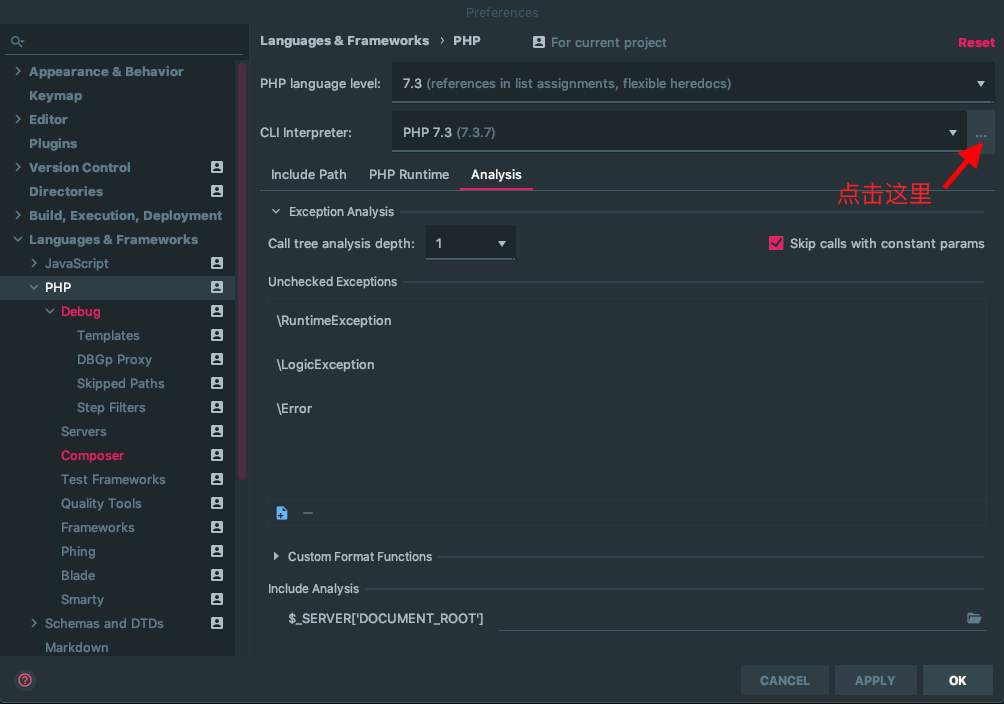Select \Error in unchecked exceptions
The height and width of the screenshot is (704, 1004).
294,409
